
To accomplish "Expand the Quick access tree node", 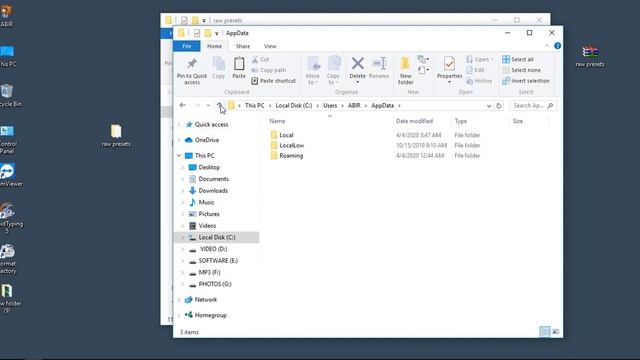I will pyautogui.click(x=179, y=124).
